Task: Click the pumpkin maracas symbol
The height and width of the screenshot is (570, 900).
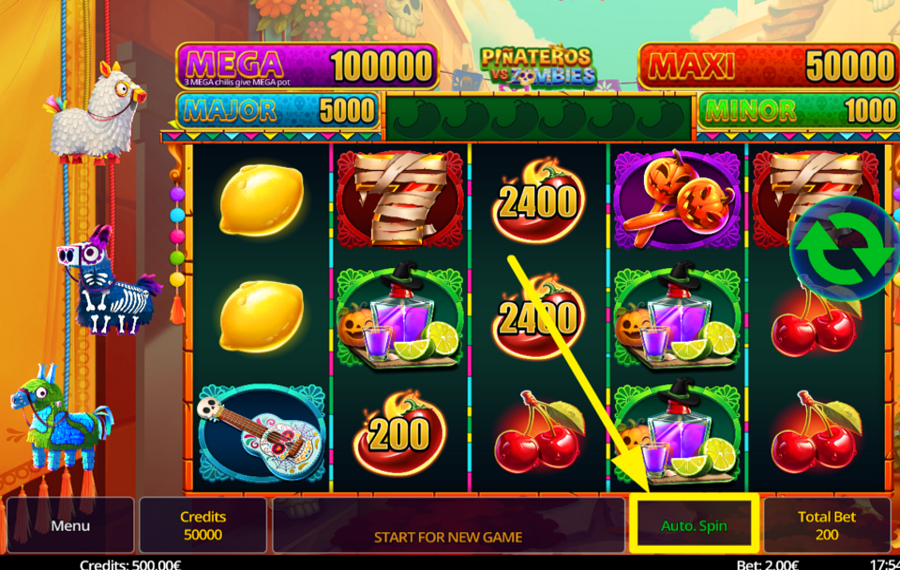Action: click(678, 199)
